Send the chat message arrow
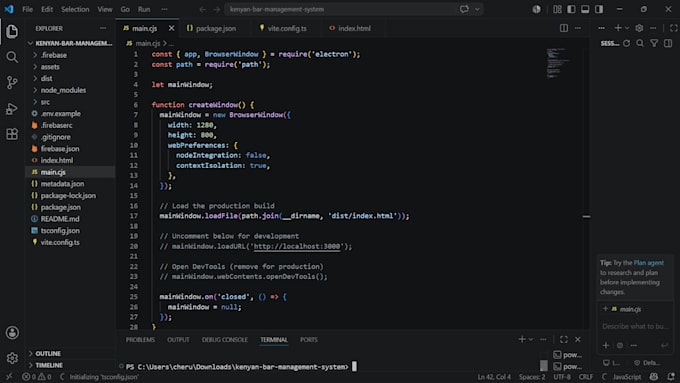 click(x=664, y=345)
